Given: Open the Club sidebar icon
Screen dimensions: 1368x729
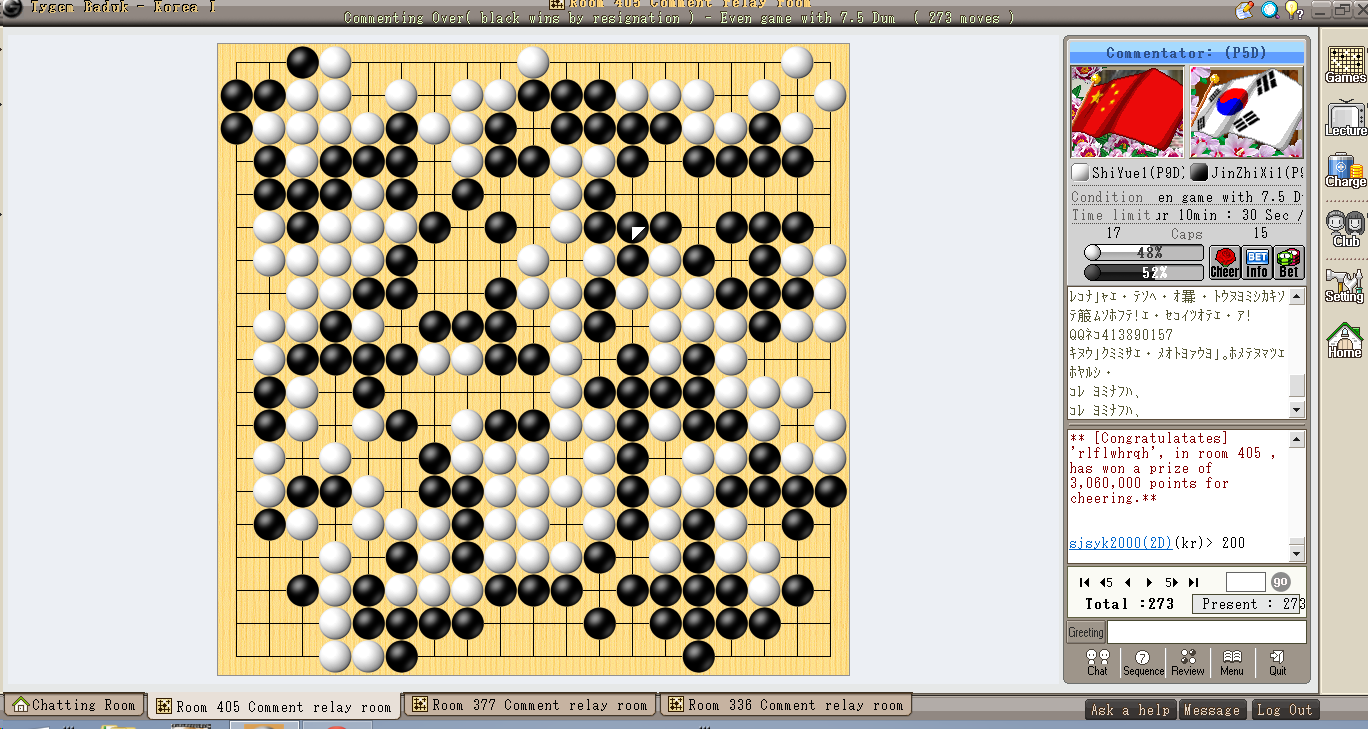Looking at the screenshot, I should click(1345, 229).
